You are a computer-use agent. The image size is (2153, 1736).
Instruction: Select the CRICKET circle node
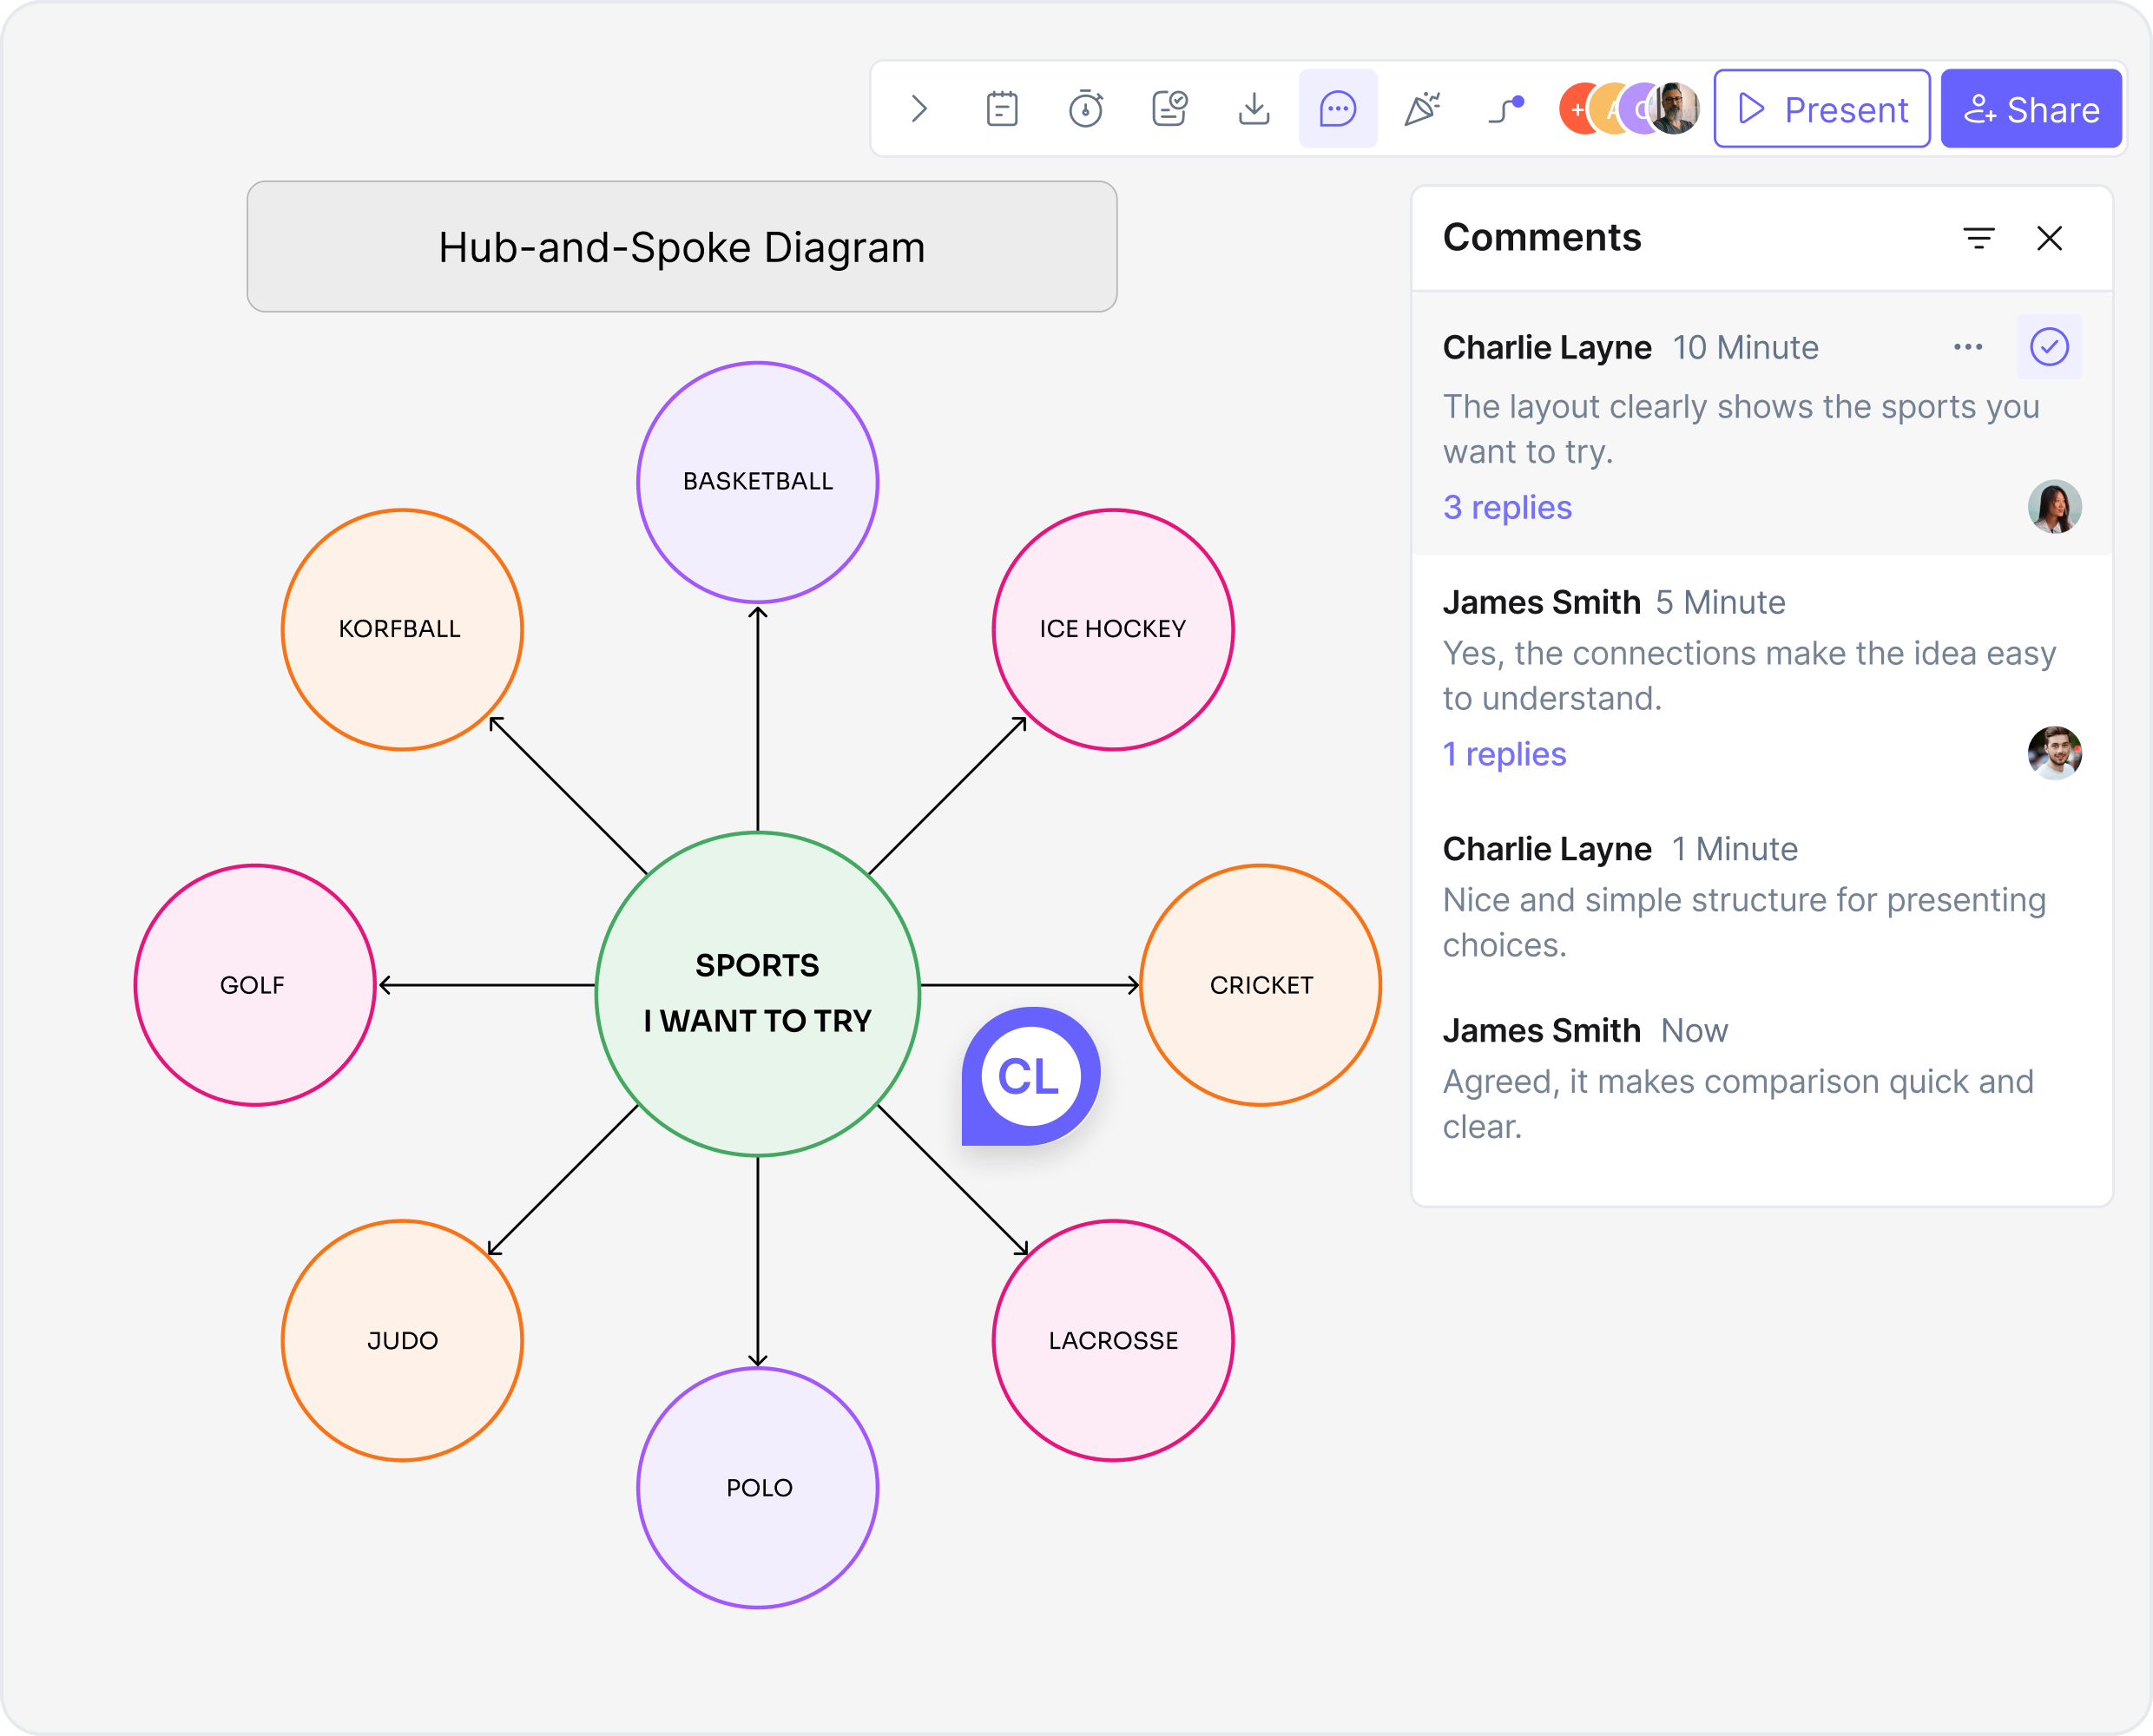pos(1260,985)
